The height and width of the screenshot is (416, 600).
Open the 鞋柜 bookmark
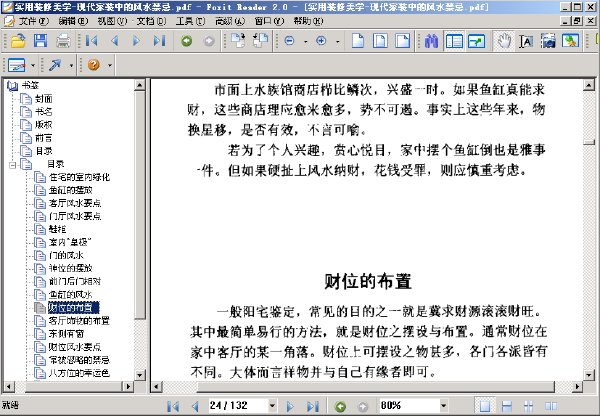tap(58, 229)
